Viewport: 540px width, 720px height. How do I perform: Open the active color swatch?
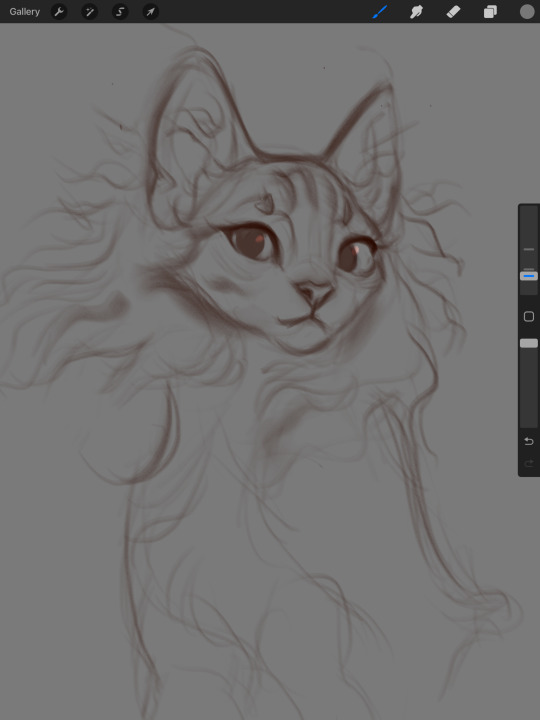point(527,12)
